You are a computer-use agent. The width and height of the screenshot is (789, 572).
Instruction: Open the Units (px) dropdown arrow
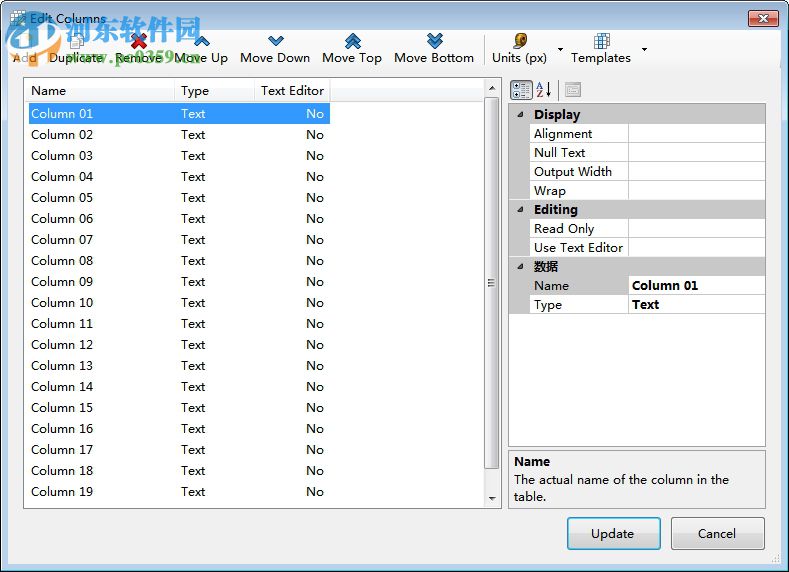pos(560,49)
